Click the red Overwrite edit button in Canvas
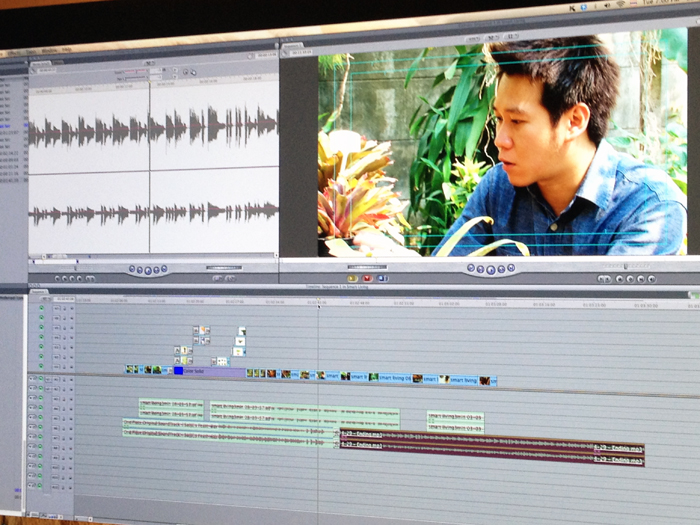 [x=367, y=278]
